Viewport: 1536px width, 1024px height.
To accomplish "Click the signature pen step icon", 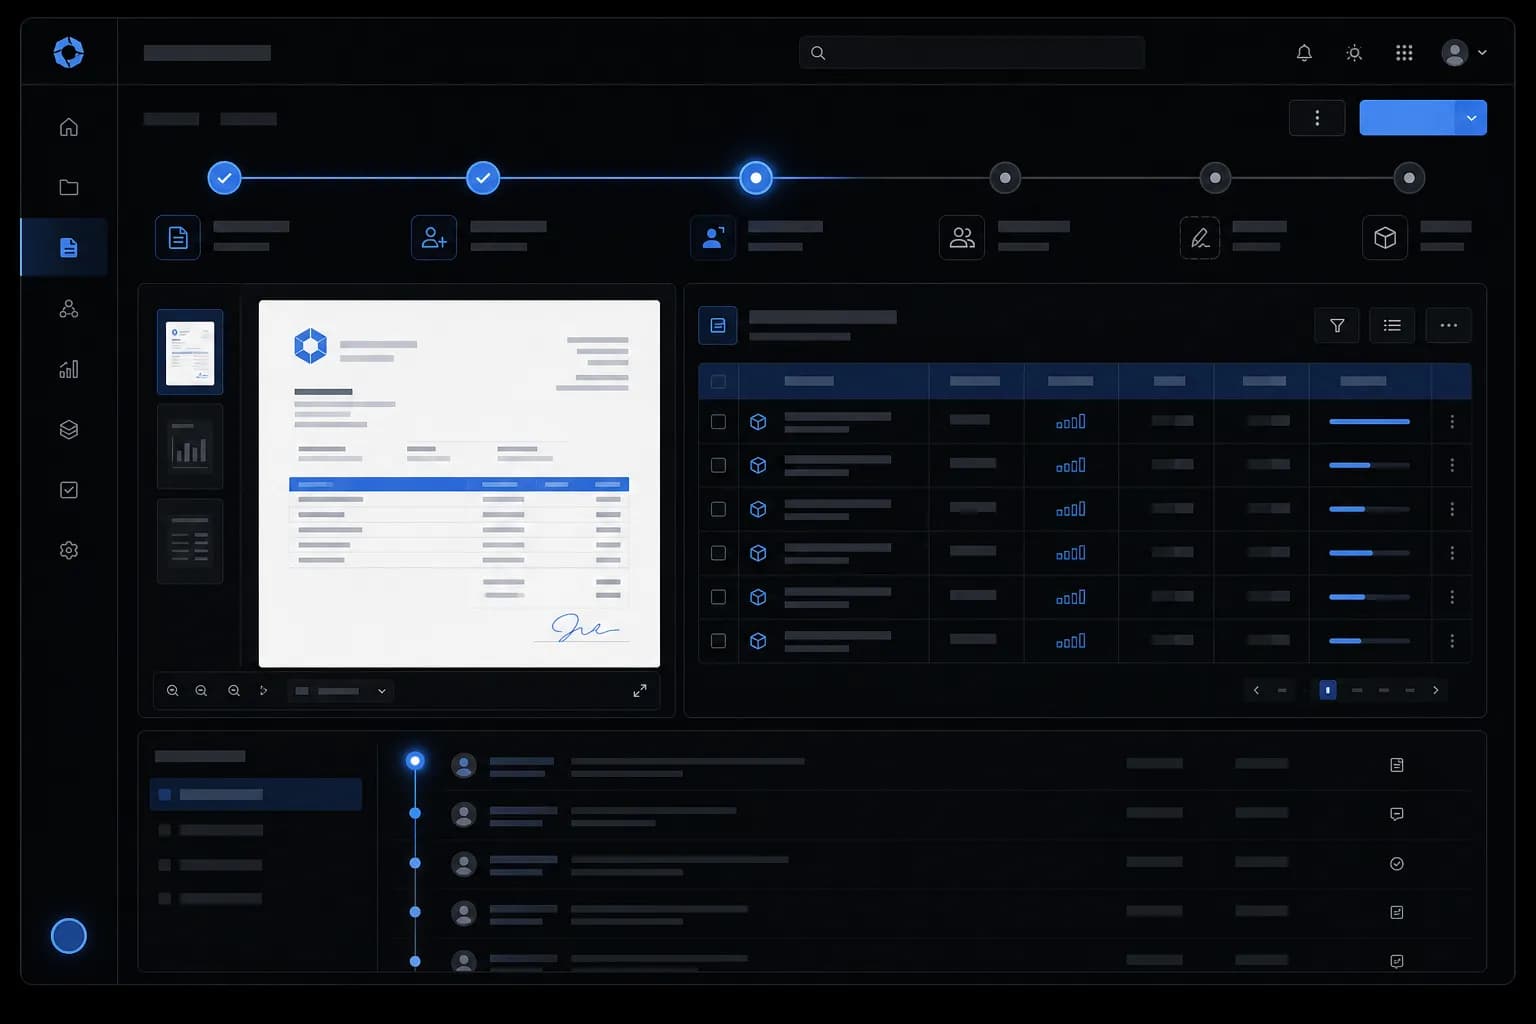I will point(1200,238).
